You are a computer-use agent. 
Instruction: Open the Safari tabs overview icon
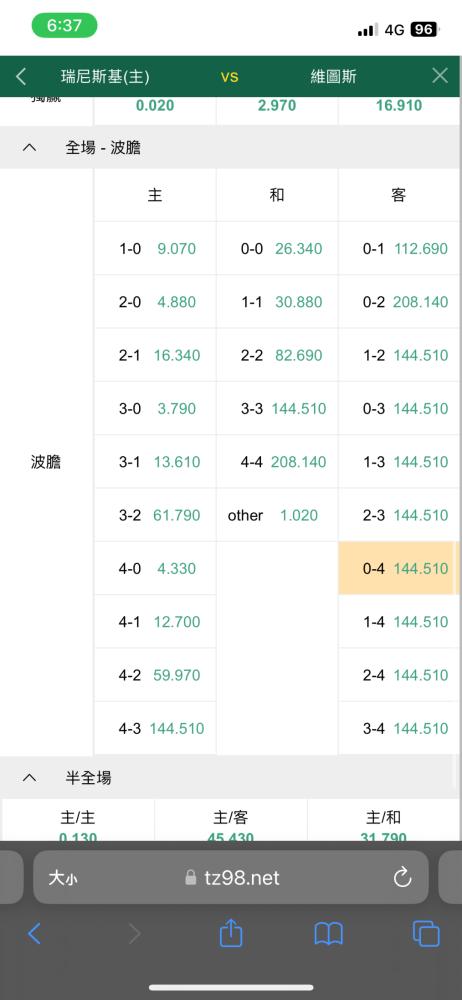(x=426, y=934)
